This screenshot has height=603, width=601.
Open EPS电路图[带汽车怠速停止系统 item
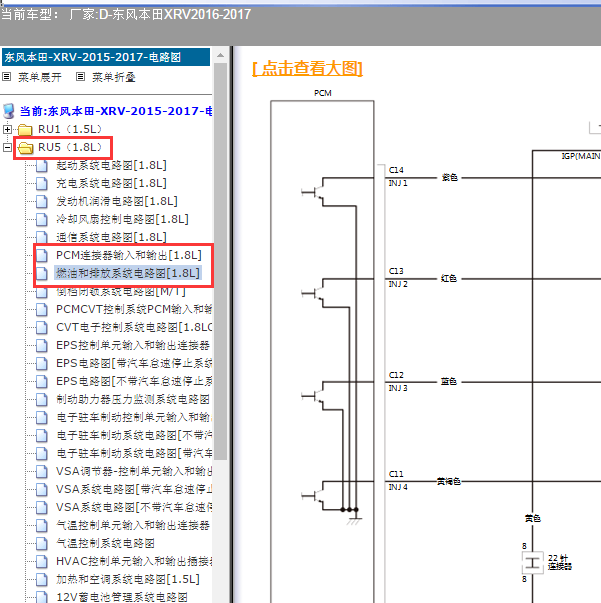click(x=134, y=363)
